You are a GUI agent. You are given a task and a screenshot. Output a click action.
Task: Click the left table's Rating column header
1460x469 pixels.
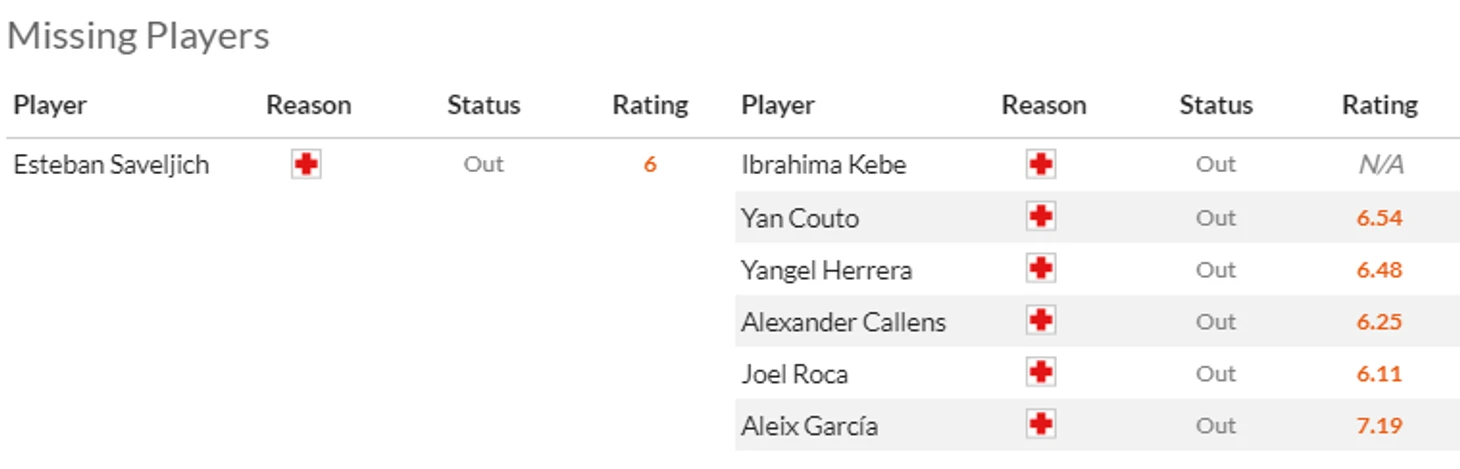tap(650, 105)
